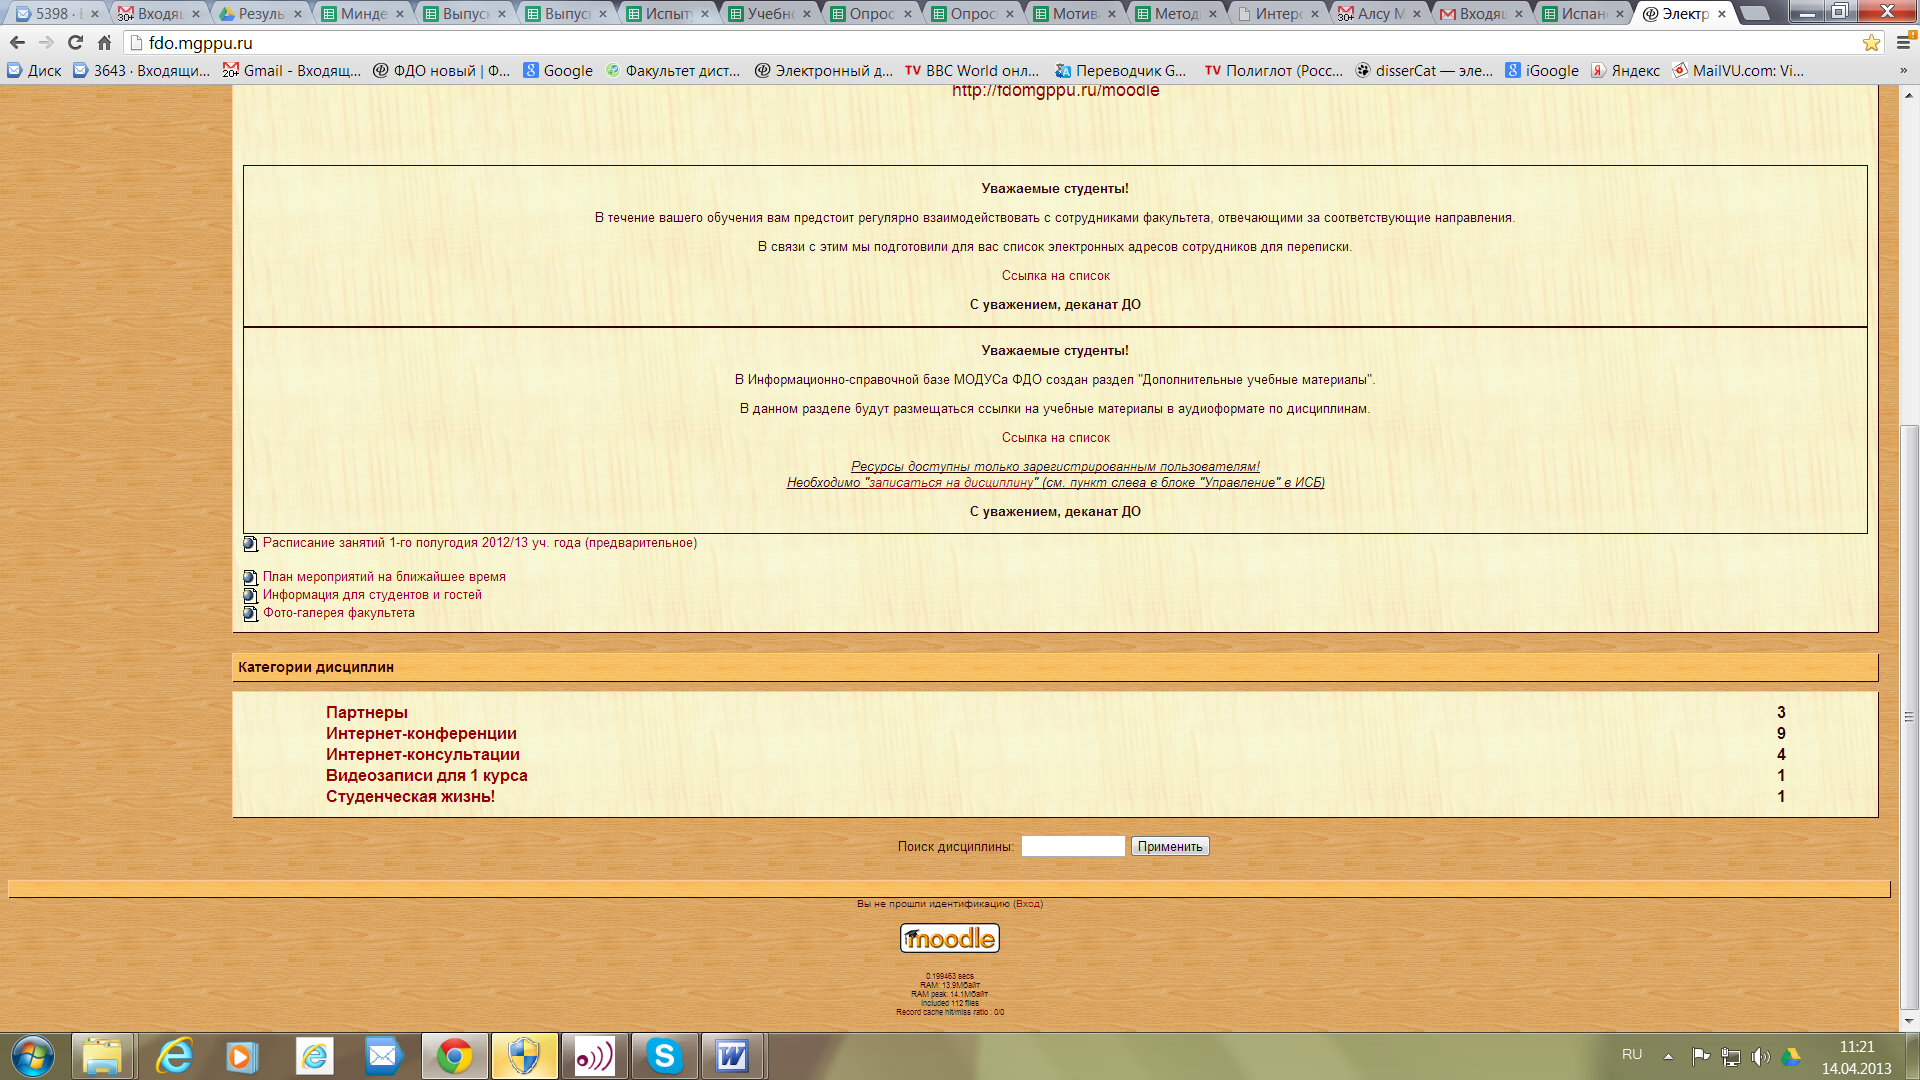Open the Студенческая жизнь! category
Screen dimensions: 1920x1080
(x=410, y=797)
